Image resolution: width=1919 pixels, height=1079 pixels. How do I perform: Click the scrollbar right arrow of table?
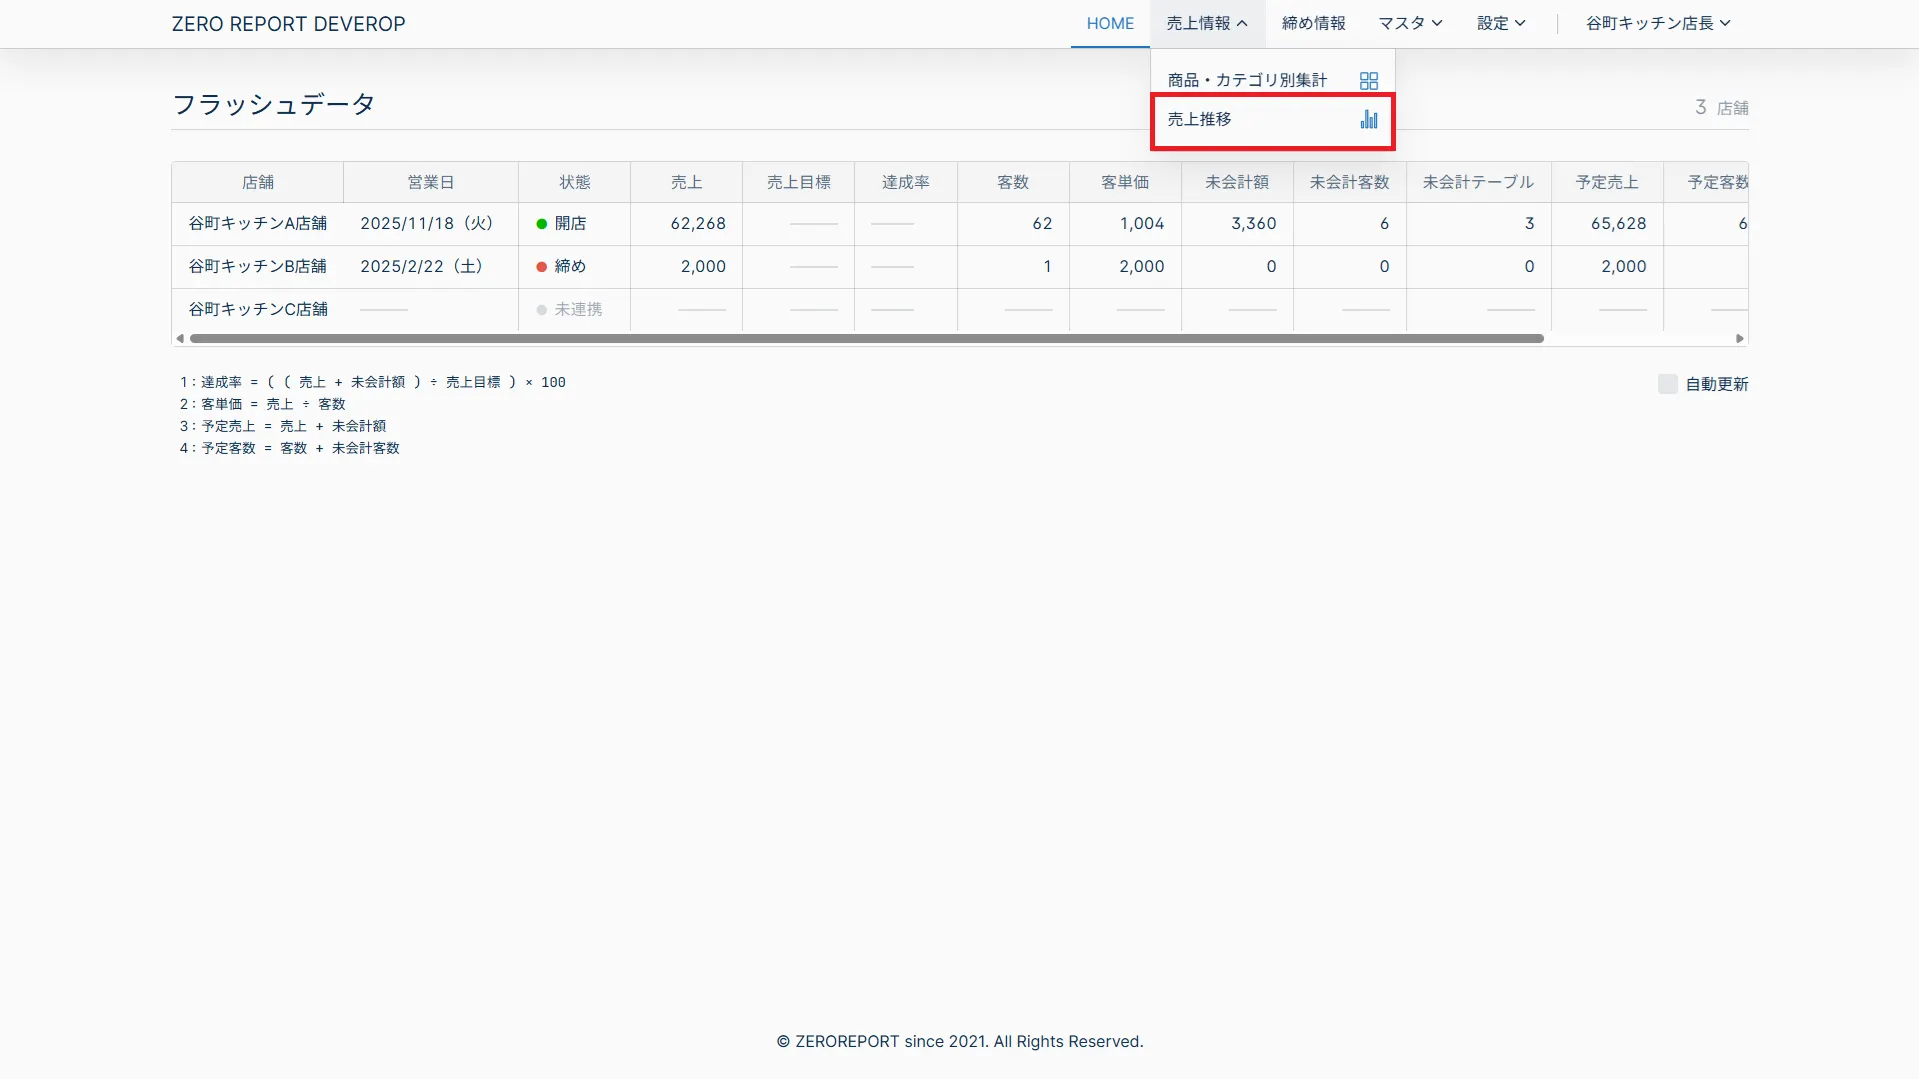pyautogui.click(x=1740, y=339)
